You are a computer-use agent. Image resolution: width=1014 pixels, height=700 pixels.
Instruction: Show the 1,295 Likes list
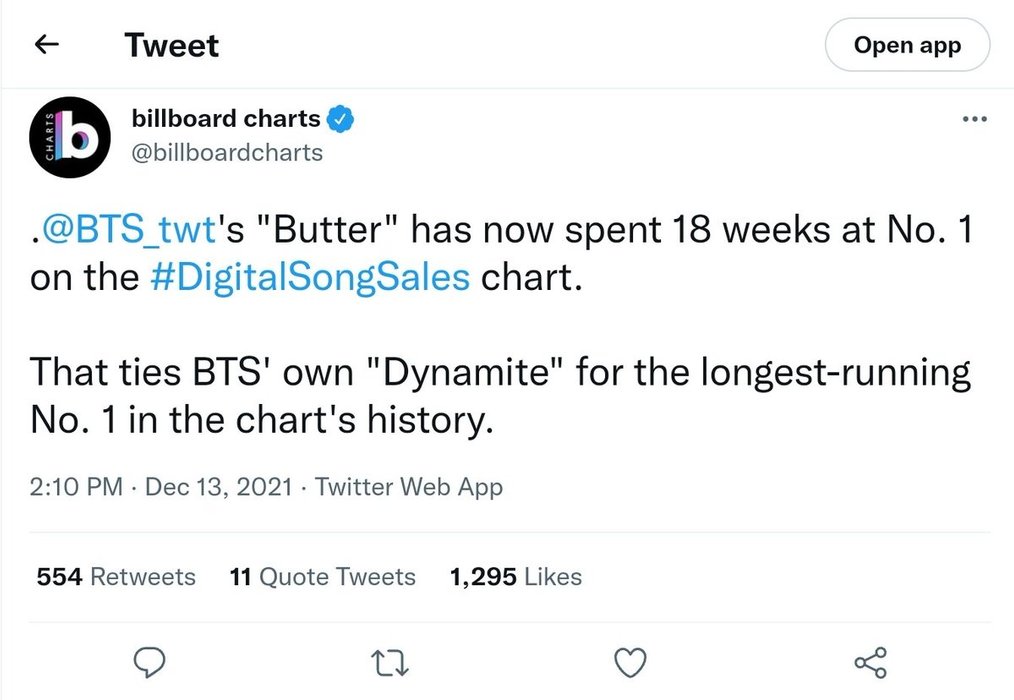(x=516, y=577)
